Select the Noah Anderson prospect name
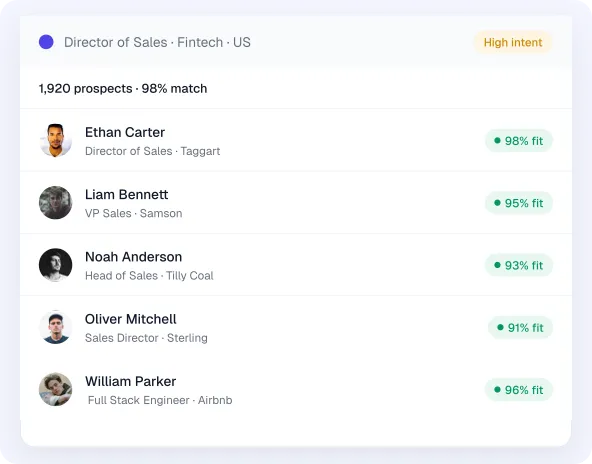Viewport: 592px width, 464px height. coord(134,257)
